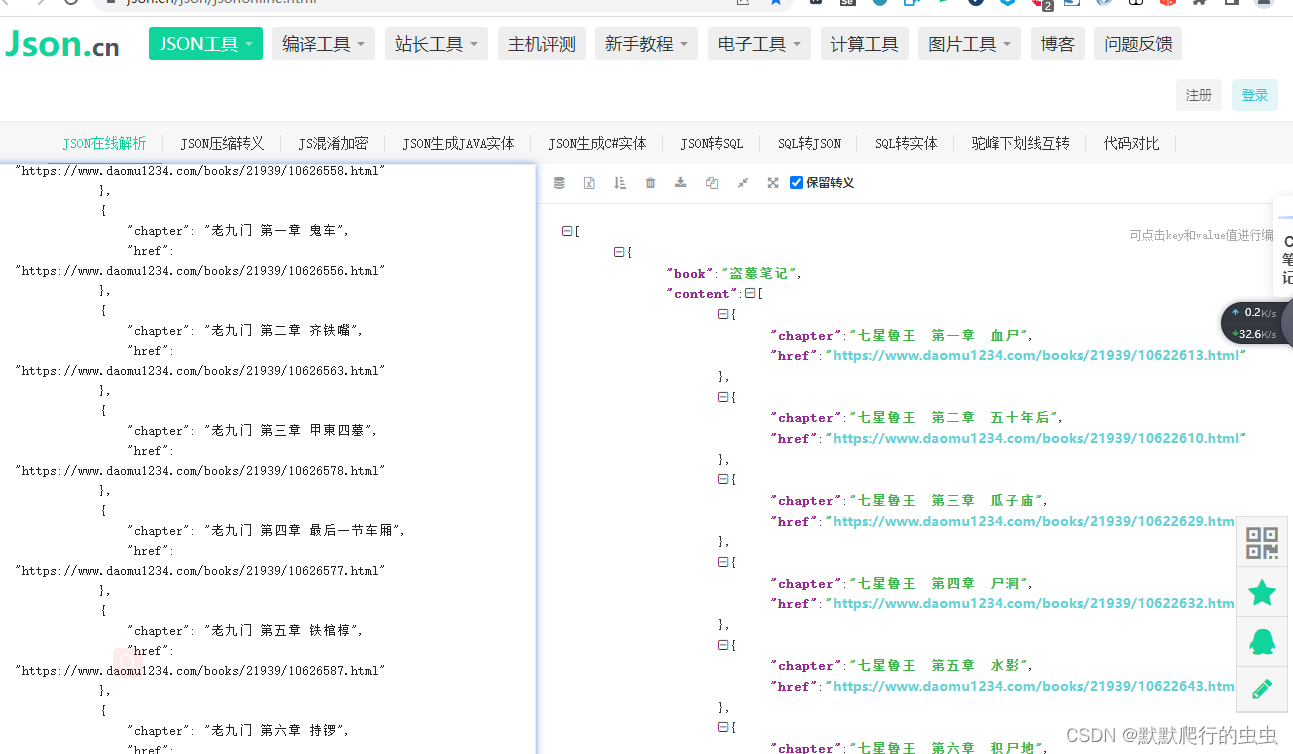This screenshot has height=754, width=1293.
Task: Open the 站长工具 dropdown menu
Action: [437, 44]
